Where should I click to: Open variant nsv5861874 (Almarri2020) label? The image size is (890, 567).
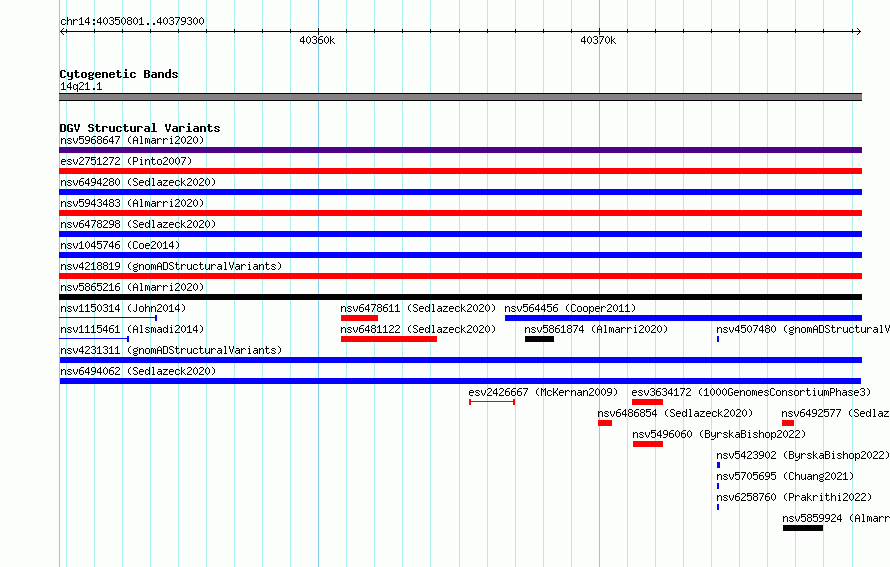click(596, 329)
